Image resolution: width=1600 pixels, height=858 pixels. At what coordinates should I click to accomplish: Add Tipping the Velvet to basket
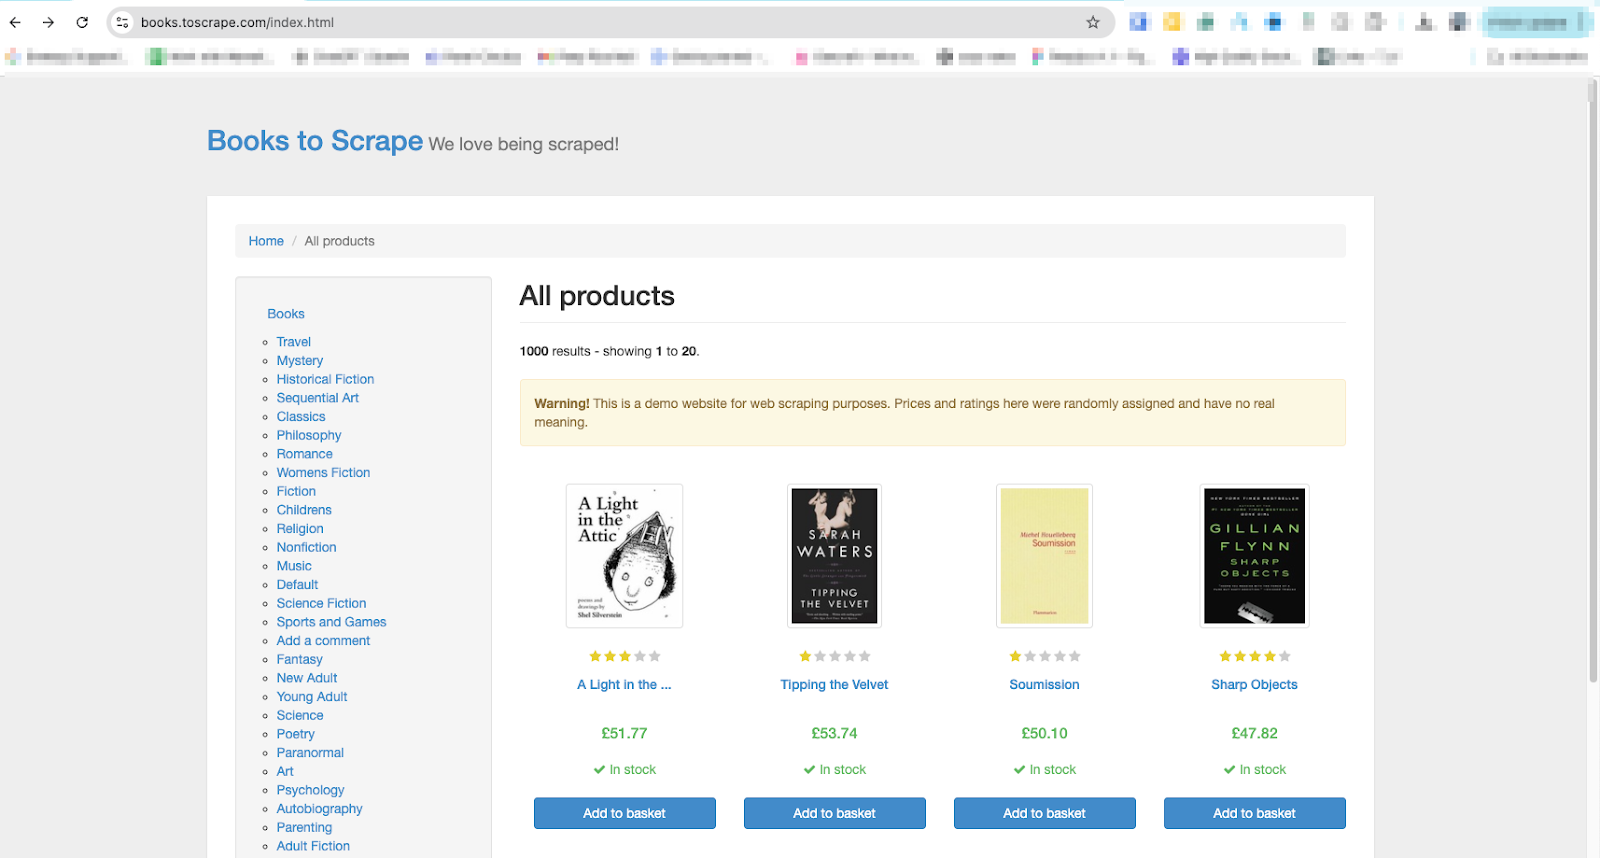(x=834, y=813)
